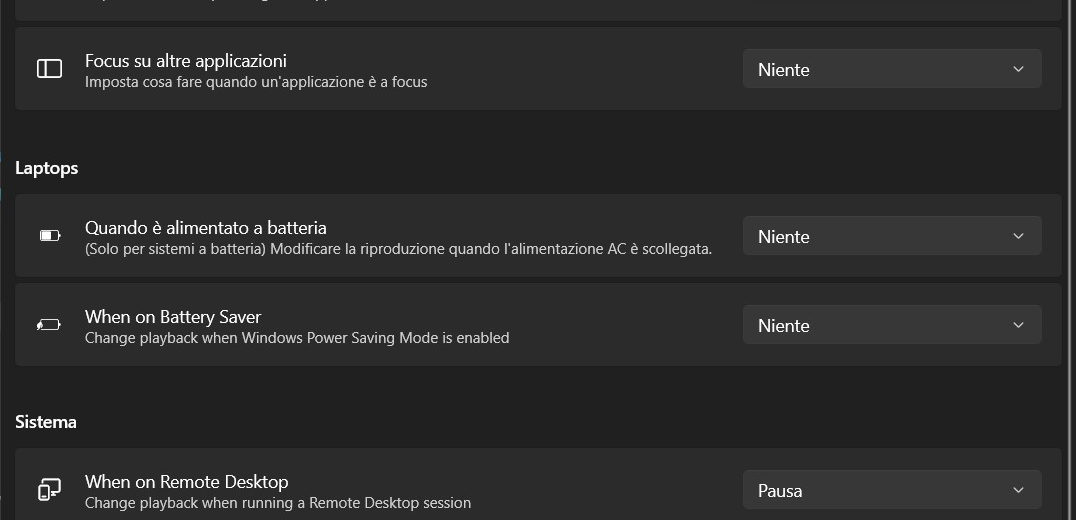Click the Remote Desktop icon
The image size is (1076, 520).
(49, 490)
